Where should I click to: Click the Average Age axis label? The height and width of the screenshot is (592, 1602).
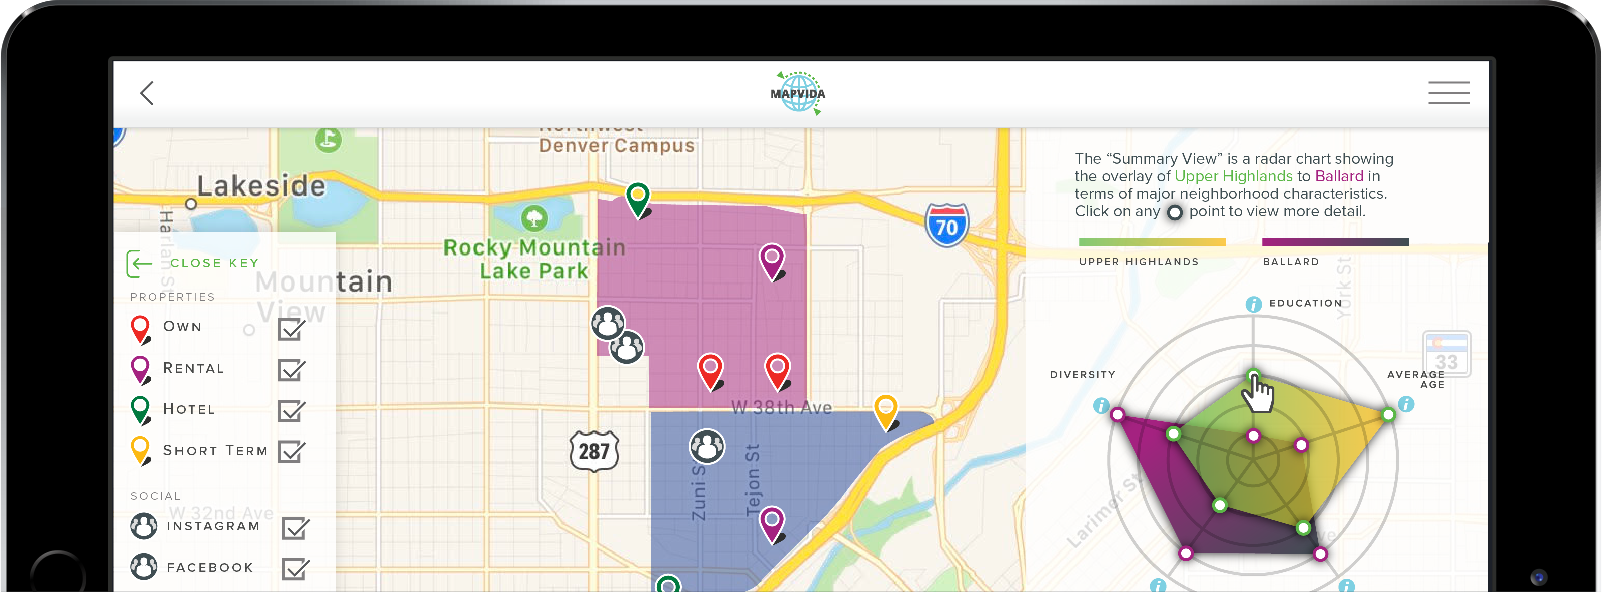(x=1416, y=379)
